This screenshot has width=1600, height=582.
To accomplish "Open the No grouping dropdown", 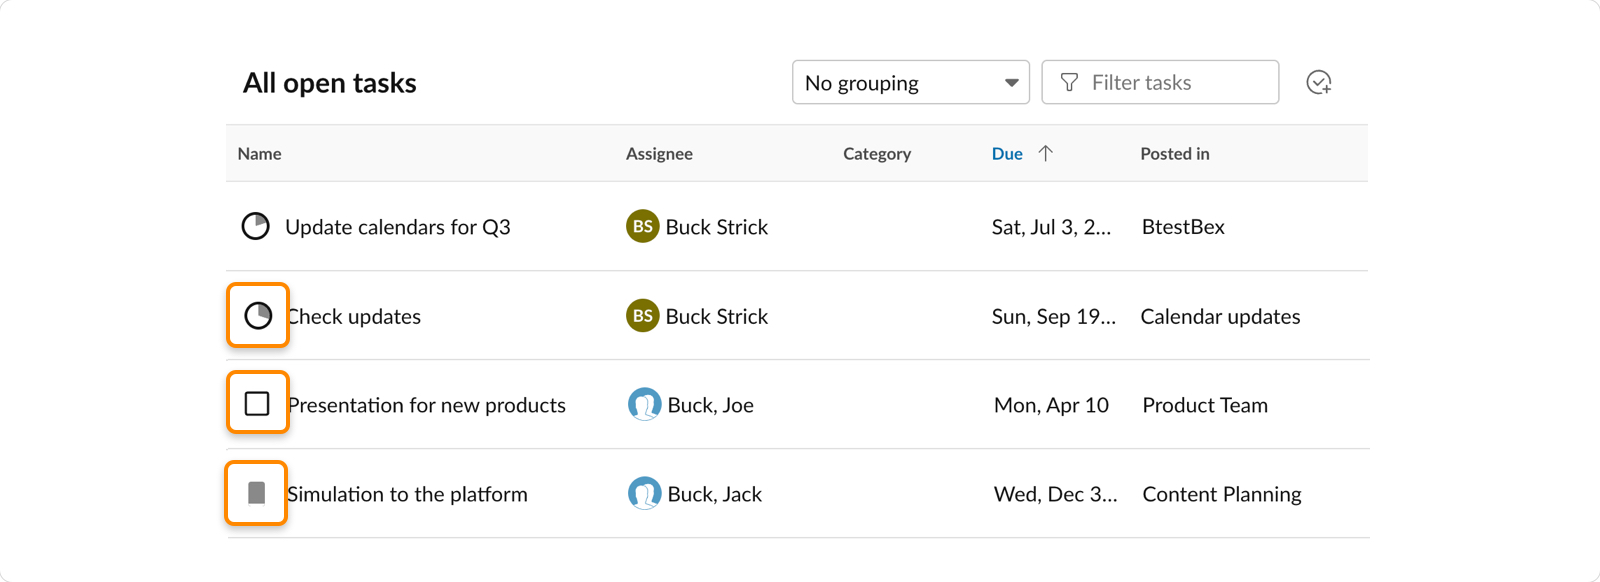I will click(911, 82).
